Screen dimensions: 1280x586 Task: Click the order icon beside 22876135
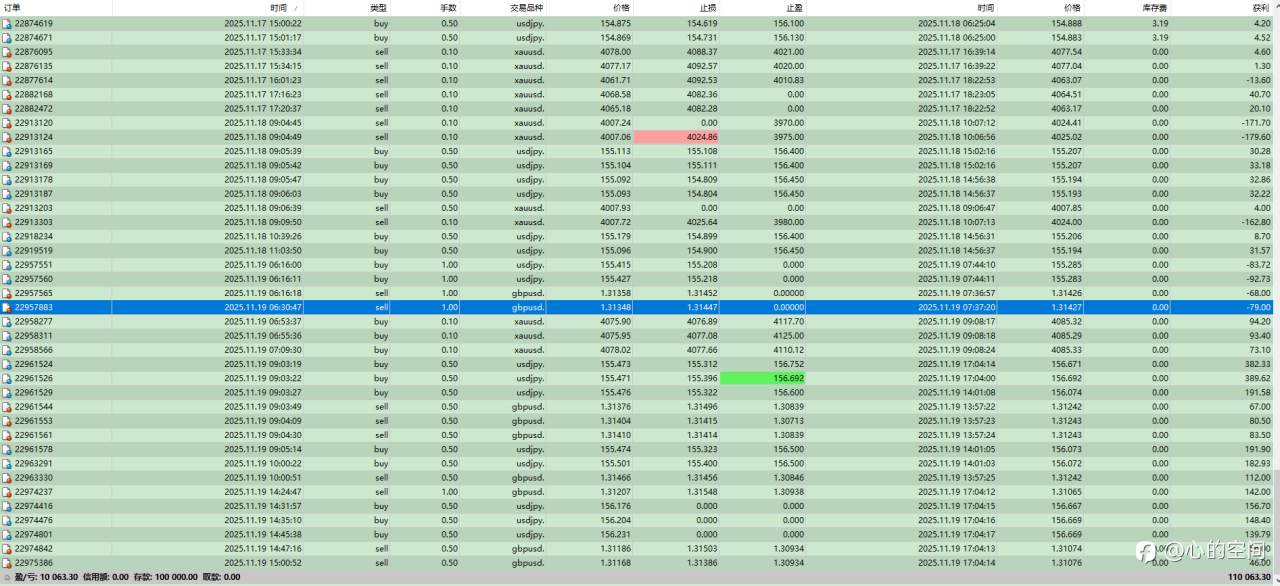[x=7, y=66]
